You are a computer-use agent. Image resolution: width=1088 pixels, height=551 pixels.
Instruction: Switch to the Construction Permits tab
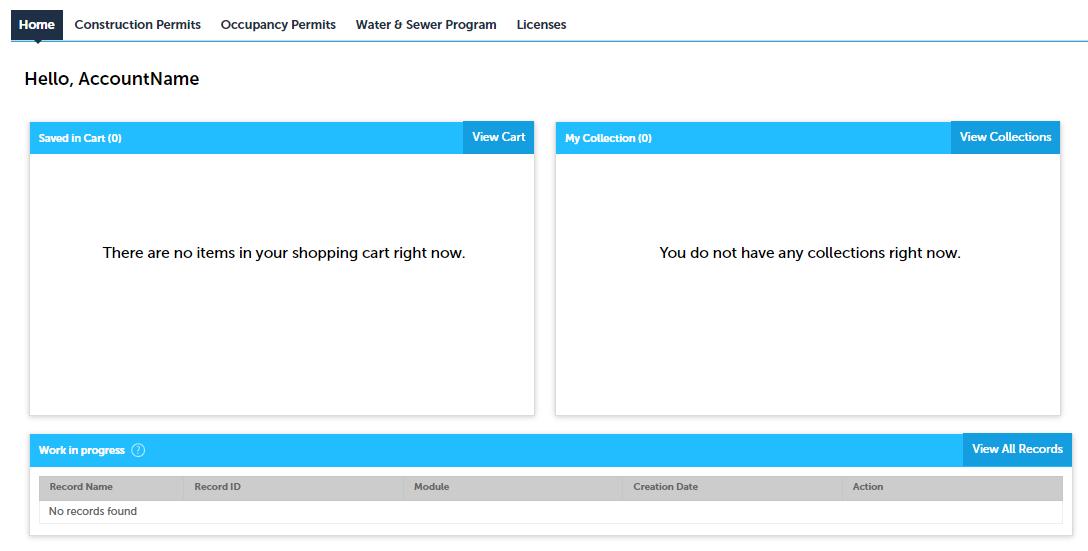click(137, 25)
